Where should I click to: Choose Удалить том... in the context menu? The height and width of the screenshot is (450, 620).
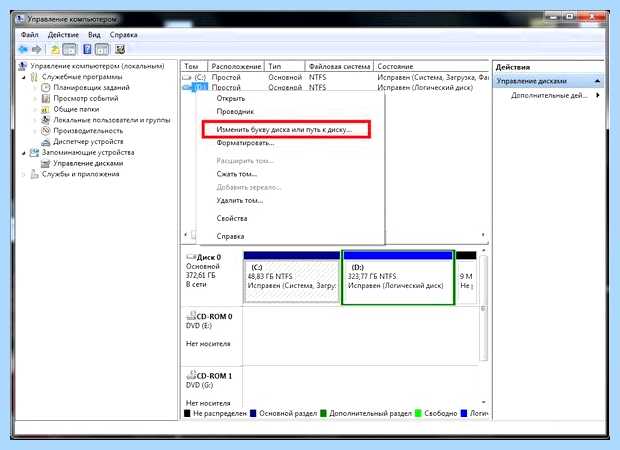[x=240, y=200]
